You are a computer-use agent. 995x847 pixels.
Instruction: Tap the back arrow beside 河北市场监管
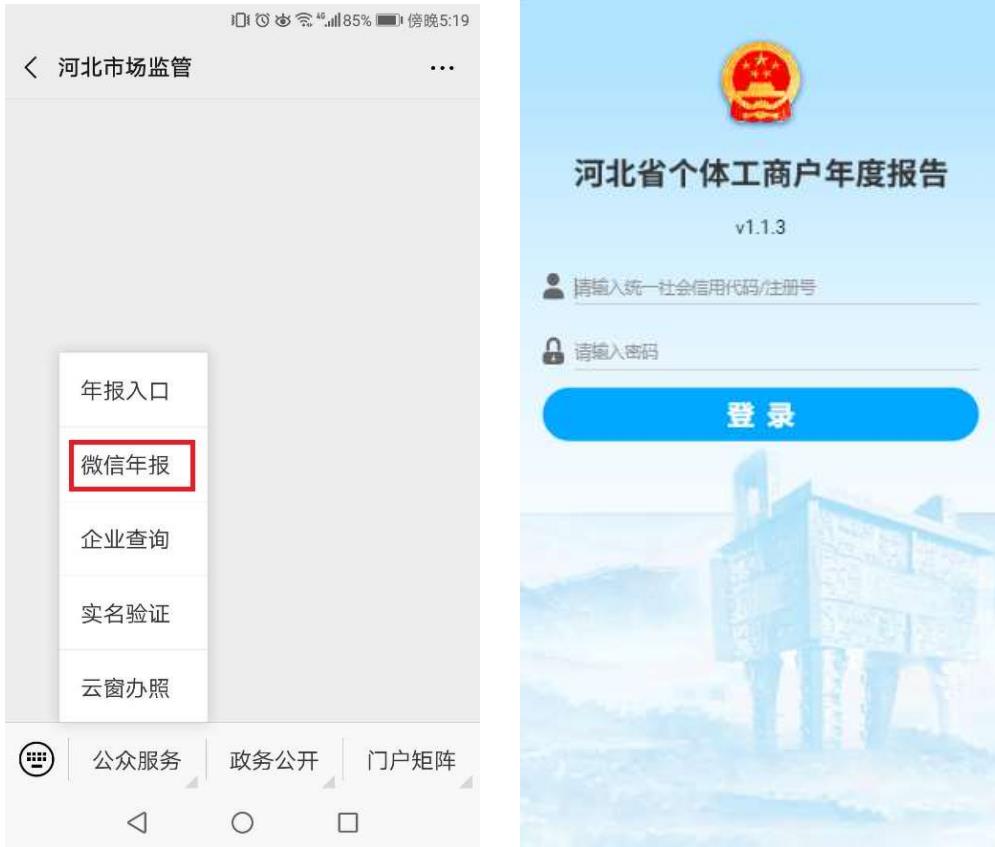(30, 67)
